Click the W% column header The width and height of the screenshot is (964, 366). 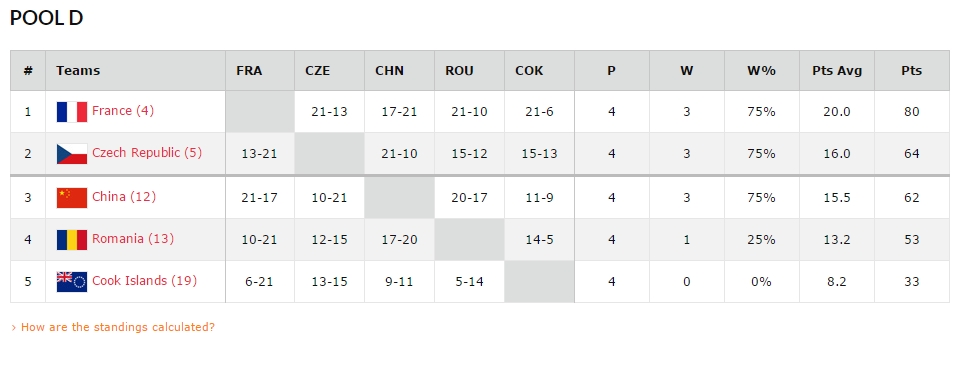coord(762,71)
